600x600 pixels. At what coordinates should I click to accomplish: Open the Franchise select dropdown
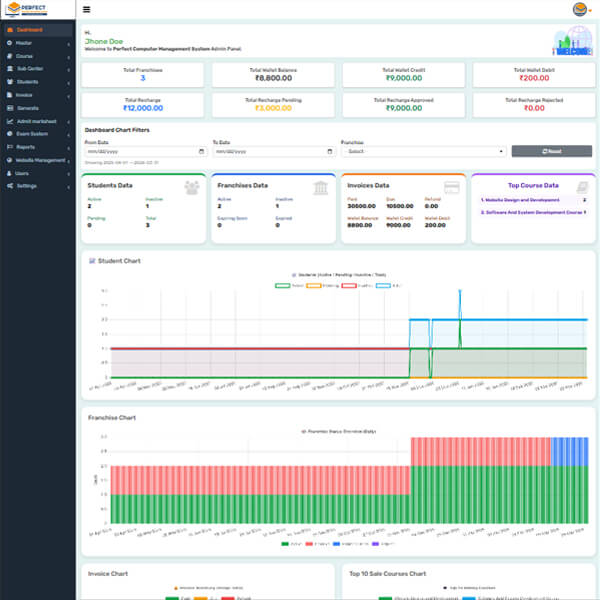[423, 151]
